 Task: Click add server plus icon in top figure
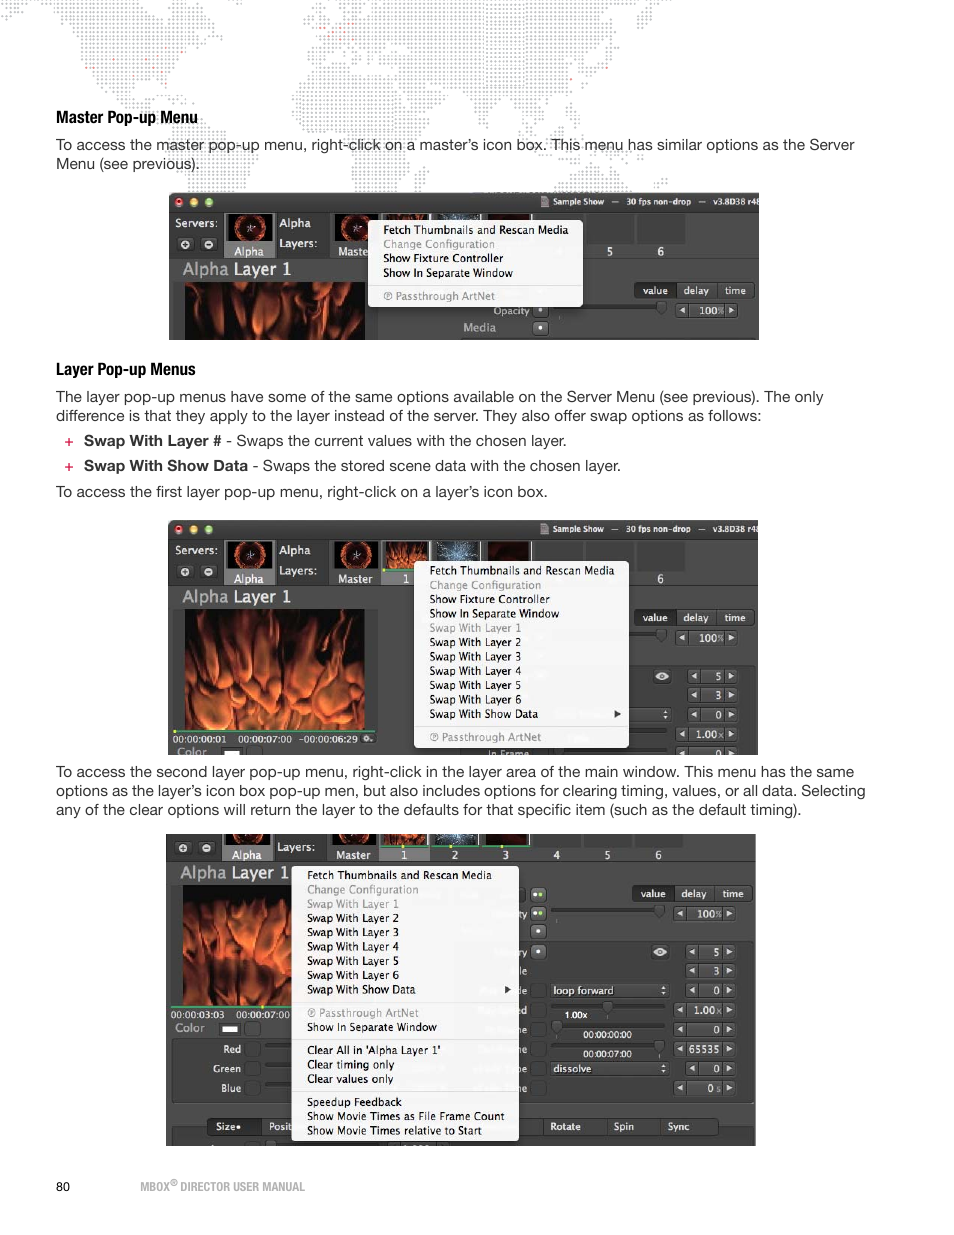tap(185, 244)
